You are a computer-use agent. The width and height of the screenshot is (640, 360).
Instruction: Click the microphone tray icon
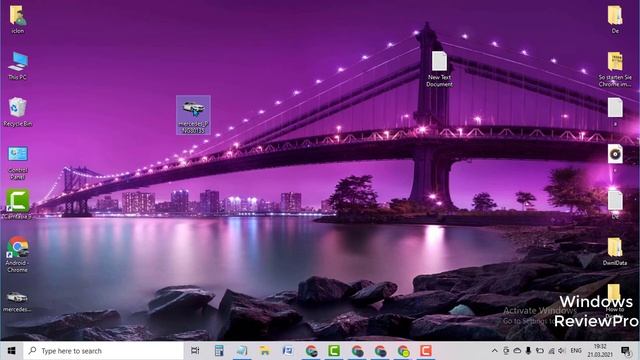(528, 351)
